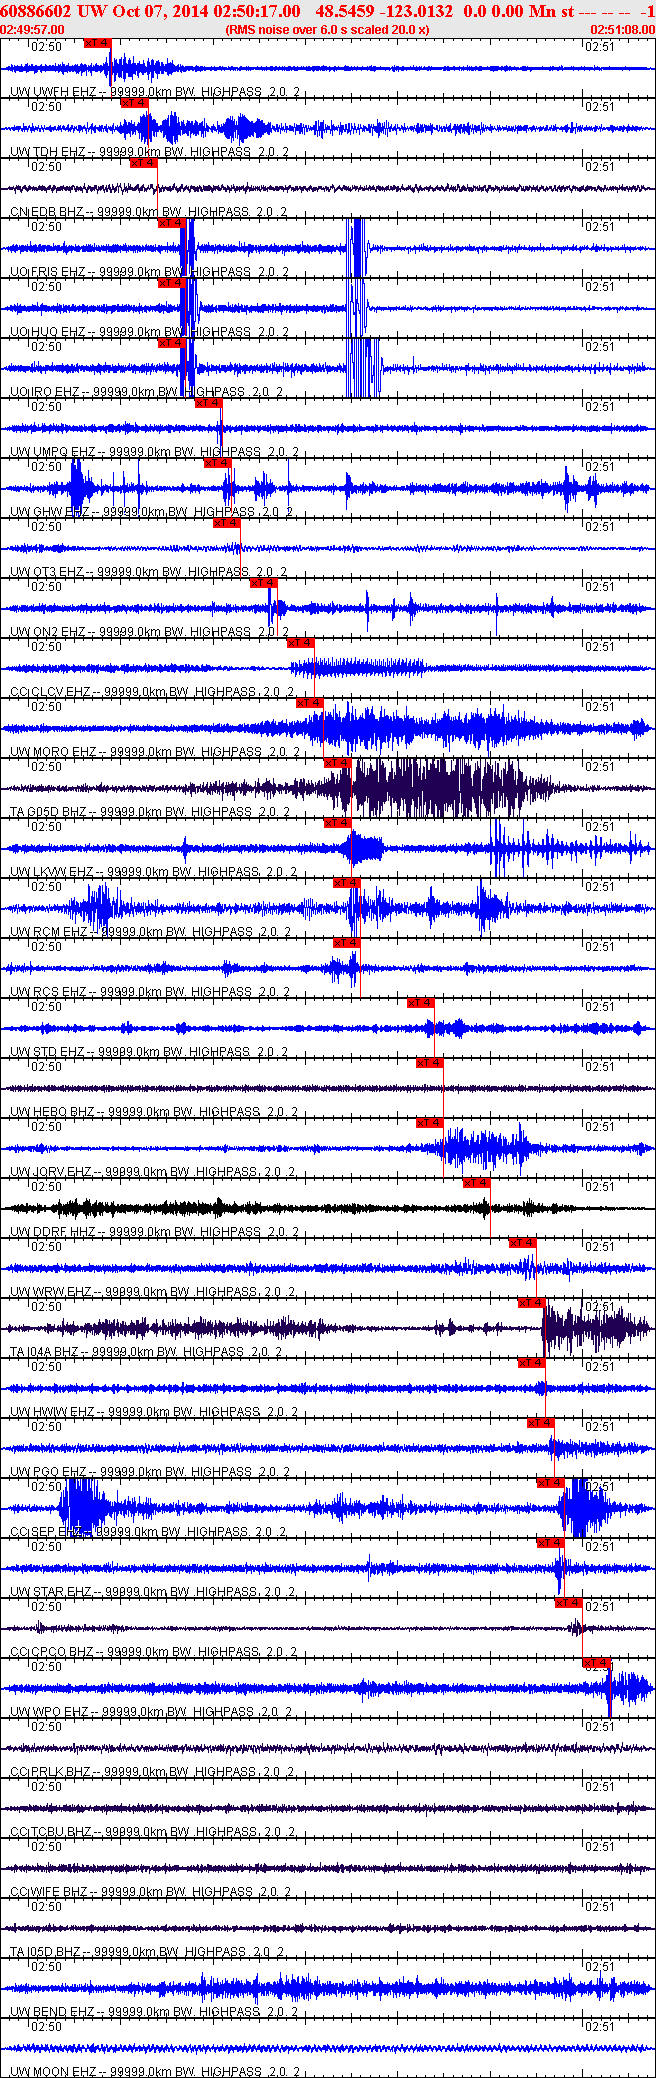Select the 'CC WIFE BHZ' station label
Viewport: 656px width, 2078px height.
(49, 1892)
